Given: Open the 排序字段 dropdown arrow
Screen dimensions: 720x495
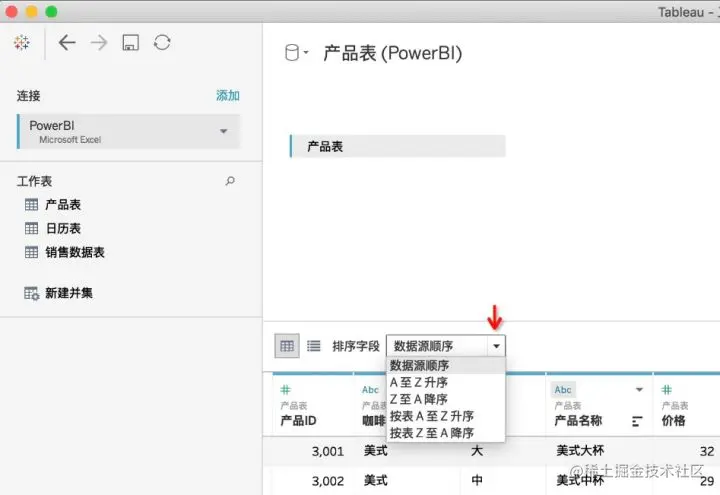Looking at the screenshot, I should pos(496,346).
